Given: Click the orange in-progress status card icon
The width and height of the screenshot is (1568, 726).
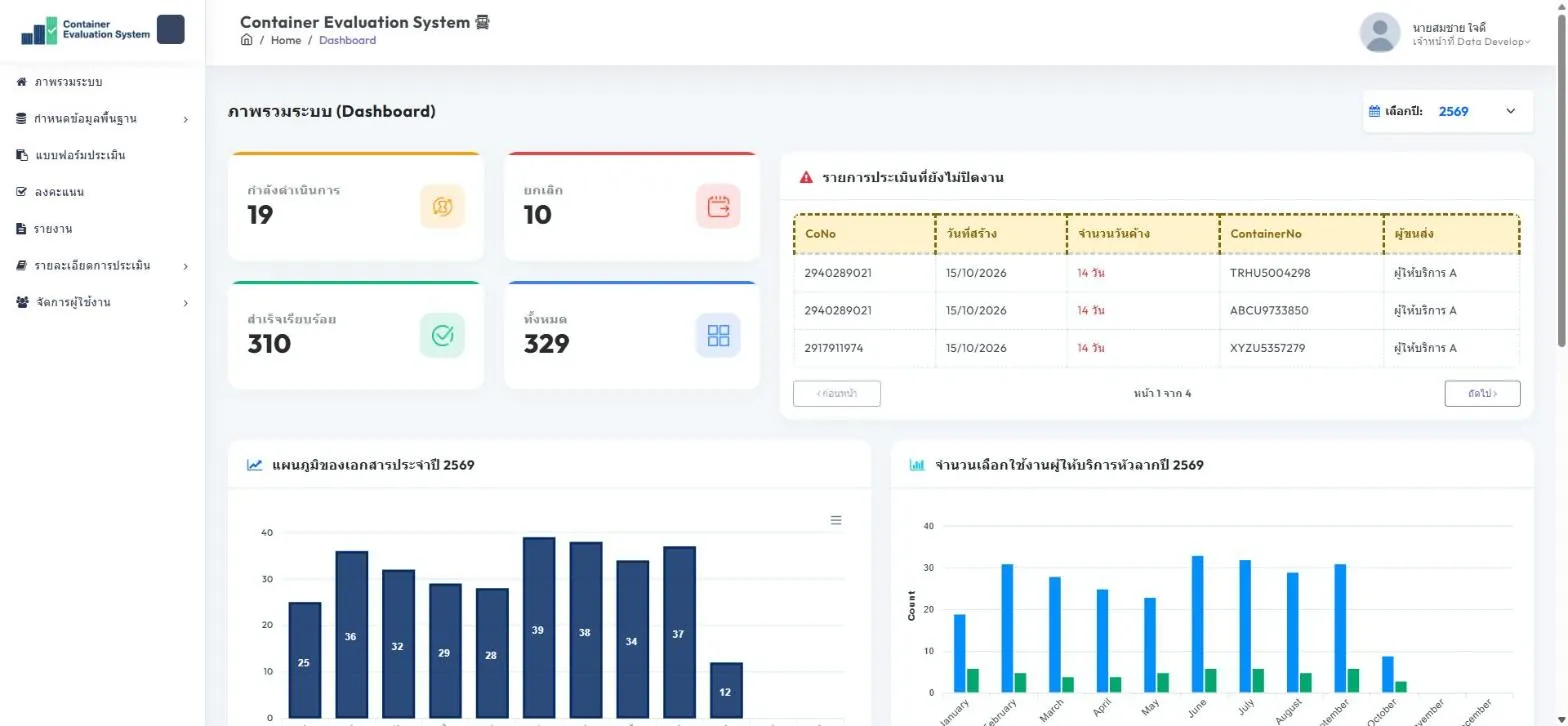Looking at the screenshot, I should (442, 207).
